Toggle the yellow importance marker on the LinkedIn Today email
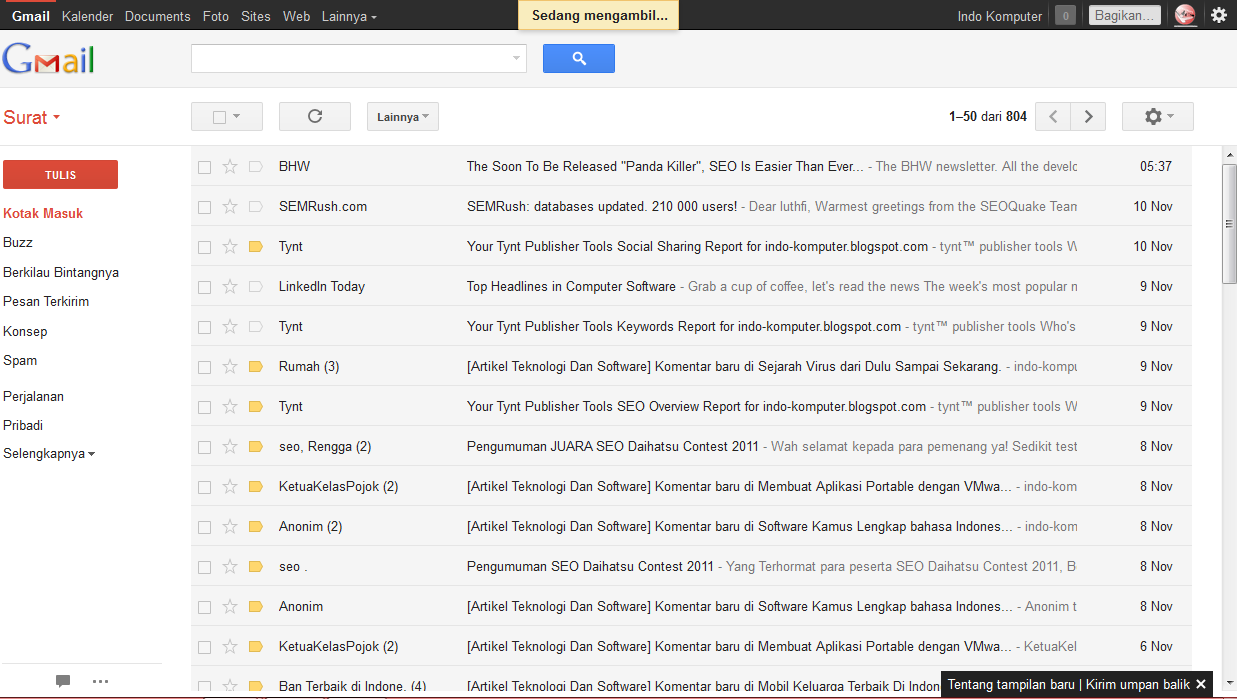Viewport: 1237px width, 699px height. point(253,286)
